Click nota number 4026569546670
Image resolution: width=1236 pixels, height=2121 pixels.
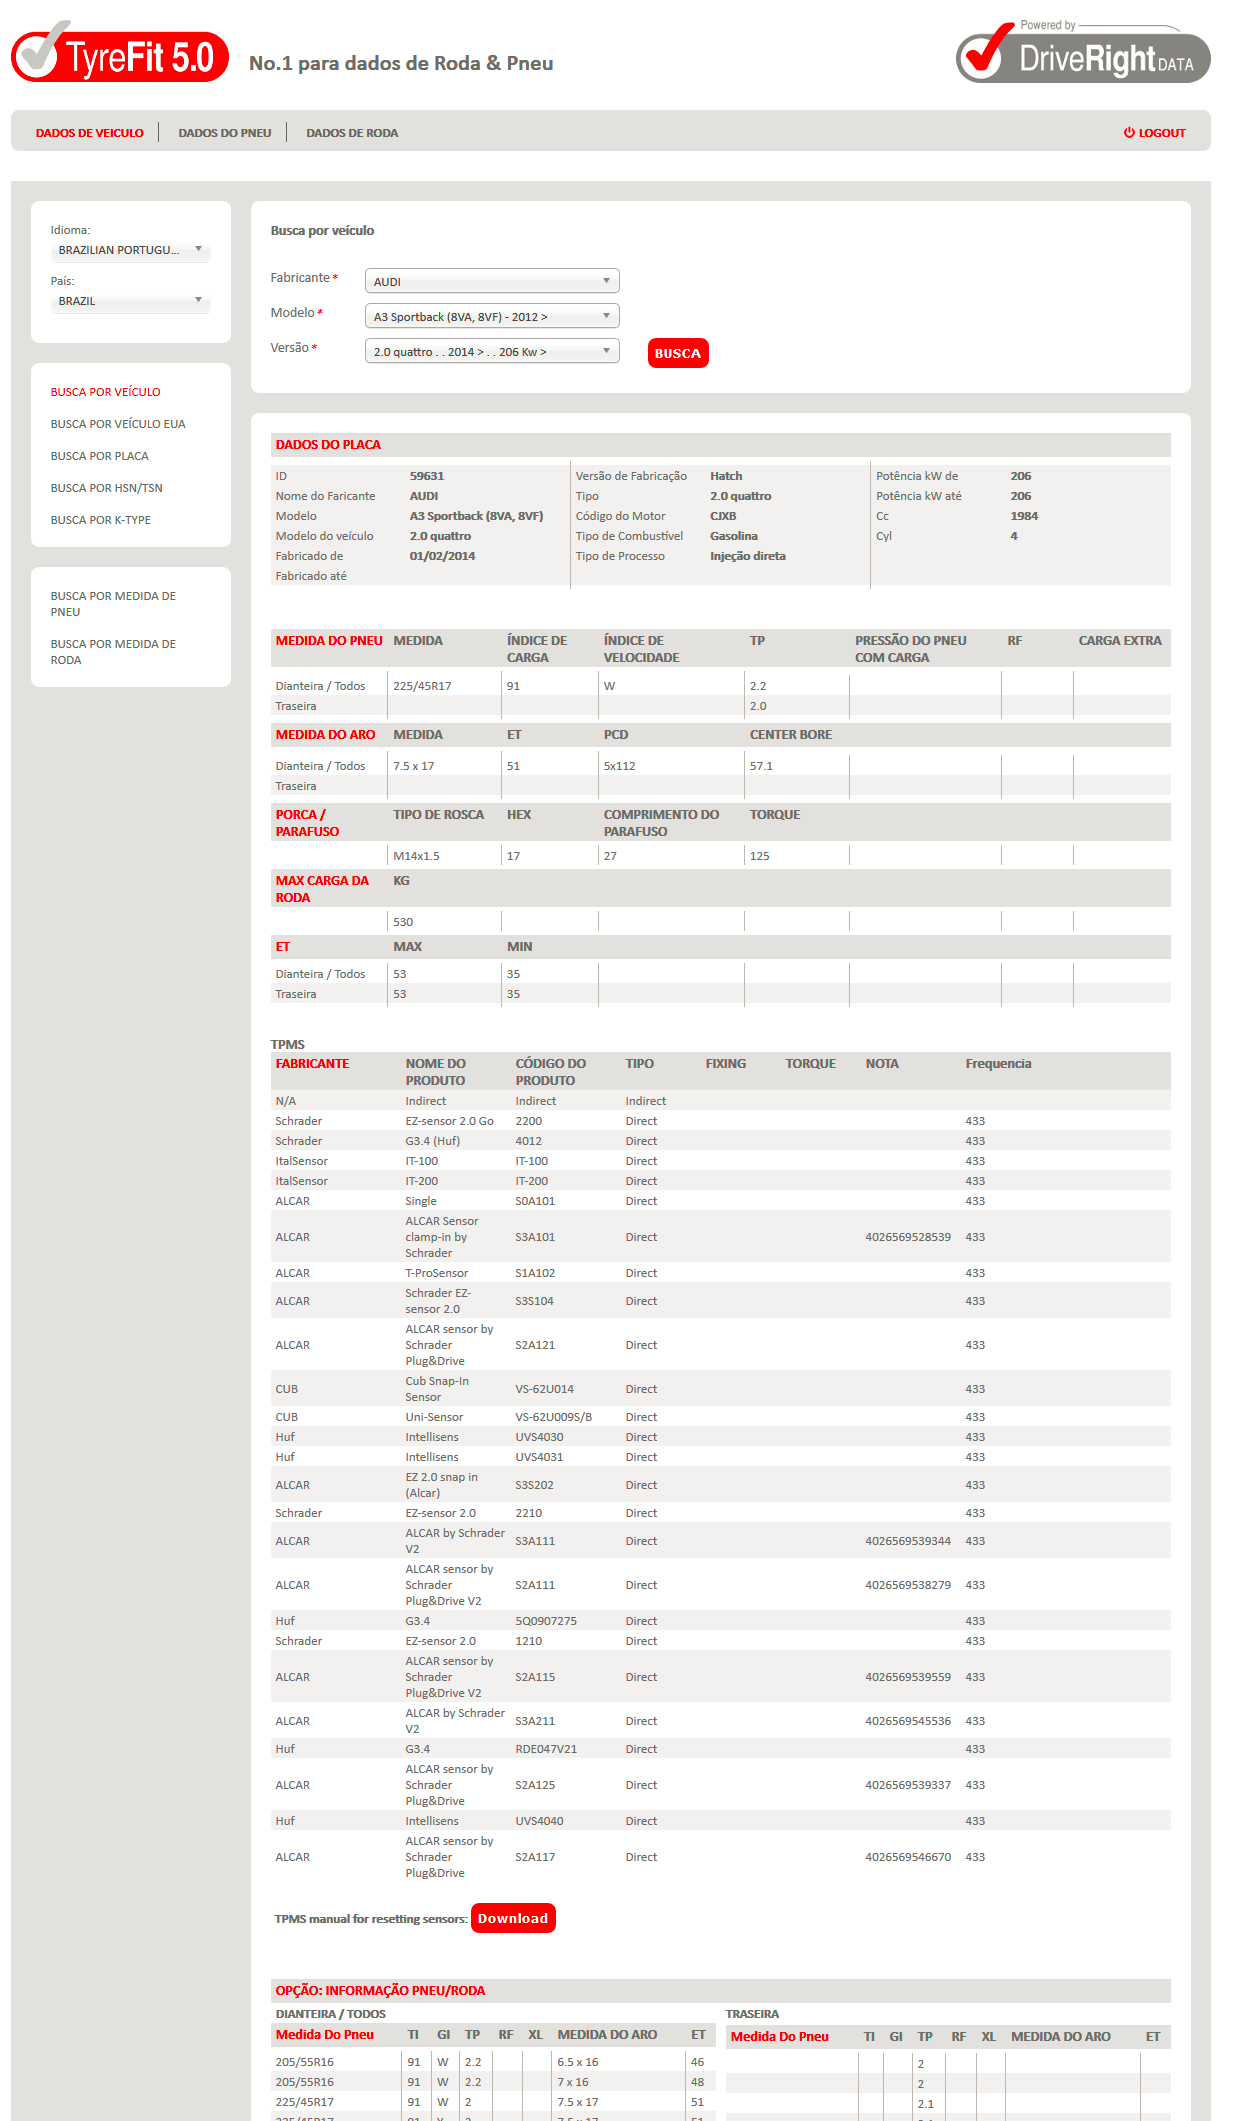[x=908, y=1857]
